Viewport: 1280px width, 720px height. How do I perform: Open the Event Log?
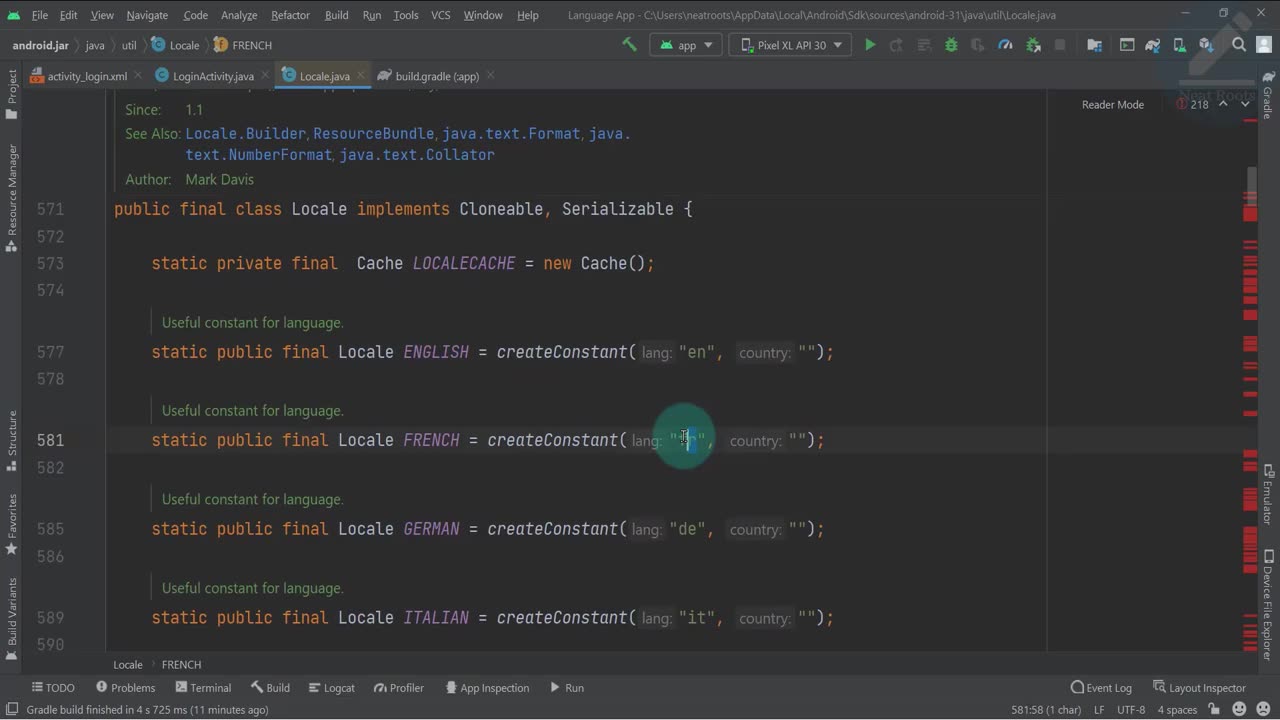tap(1101, 688)
